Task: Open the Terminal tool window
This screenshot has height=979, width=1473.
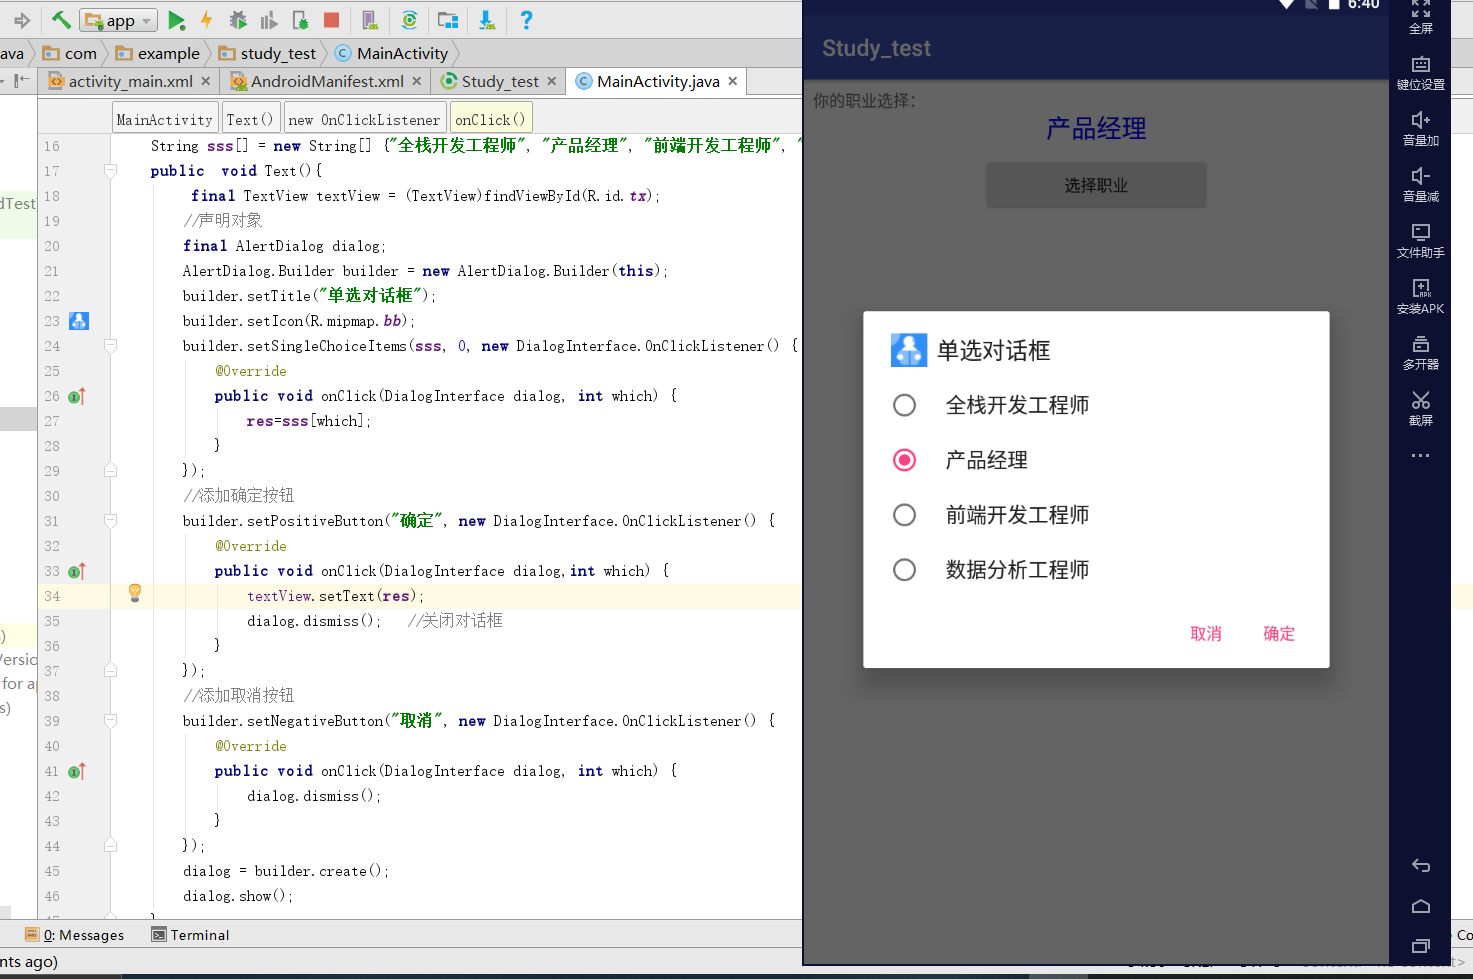Action: coord(190,935)
